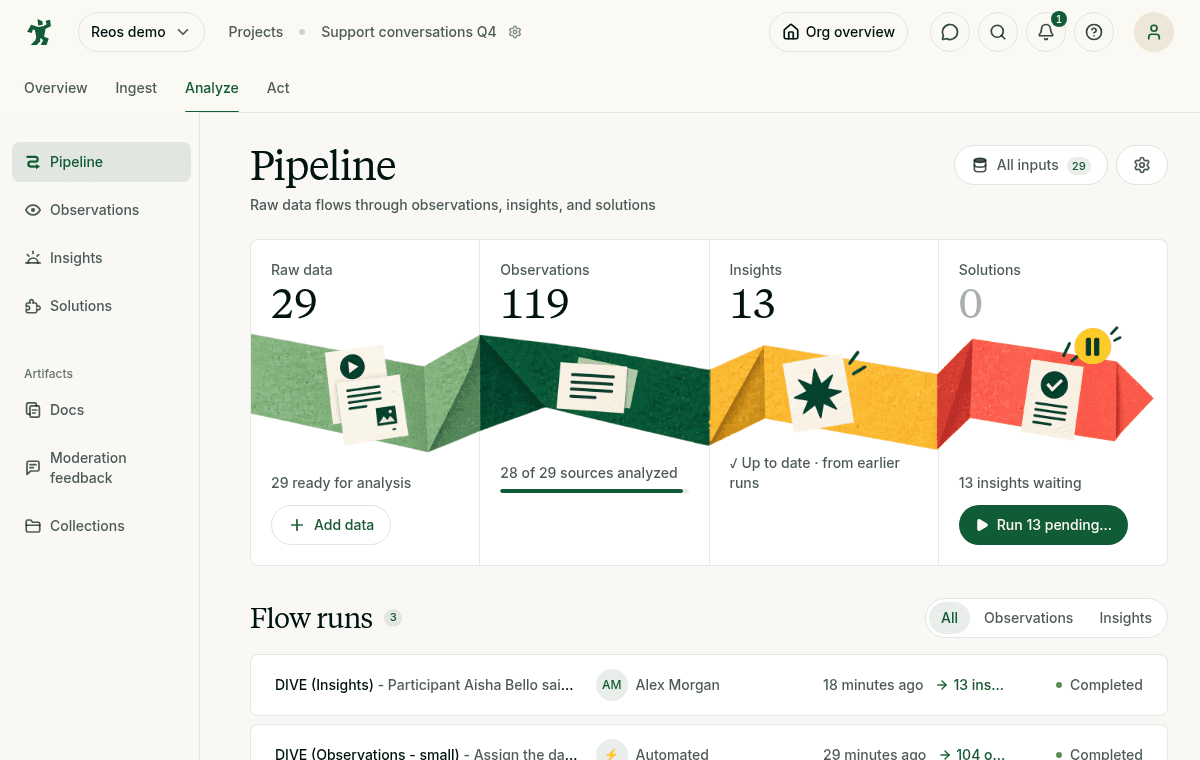Click the Solutions puzzle icon in the sidebar
This screenshot has width=1200, height=760.
pyautogui.click(x=33, y=306)
